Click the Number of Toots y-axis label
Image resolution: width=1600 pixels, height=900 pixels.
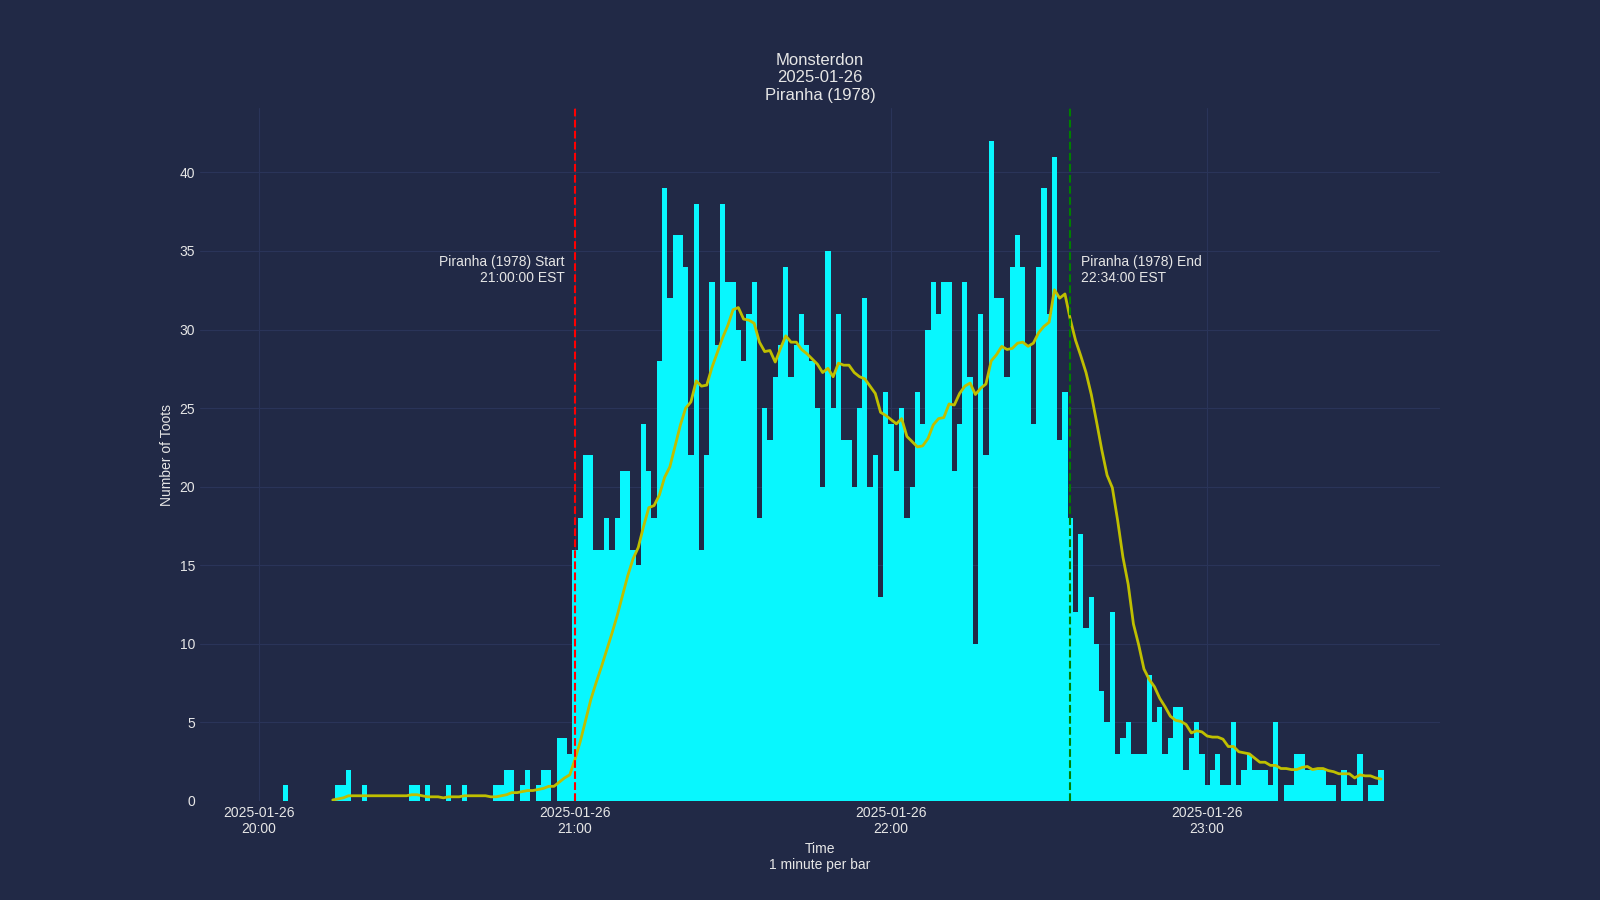click(x=166, y=455)
